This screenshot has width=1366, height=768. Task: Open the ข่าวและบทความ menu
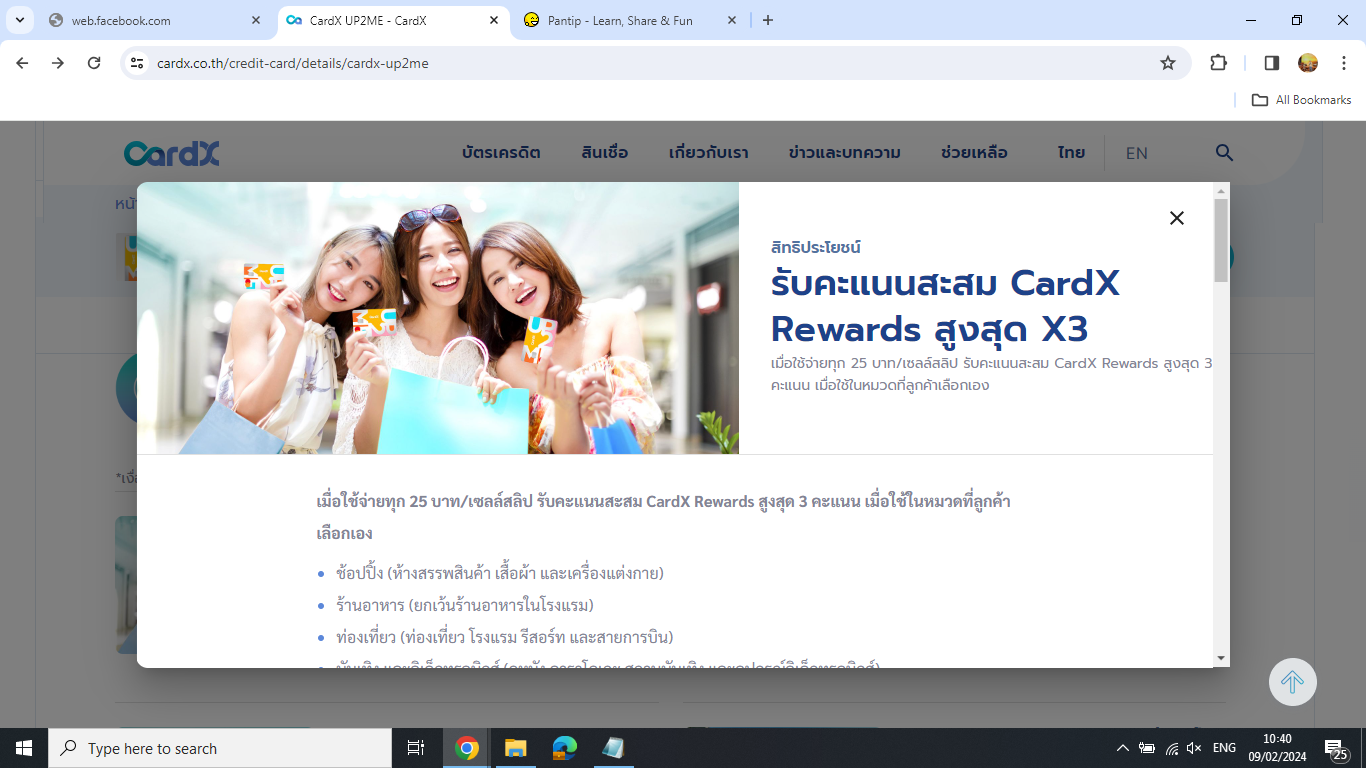click(844, 153)
